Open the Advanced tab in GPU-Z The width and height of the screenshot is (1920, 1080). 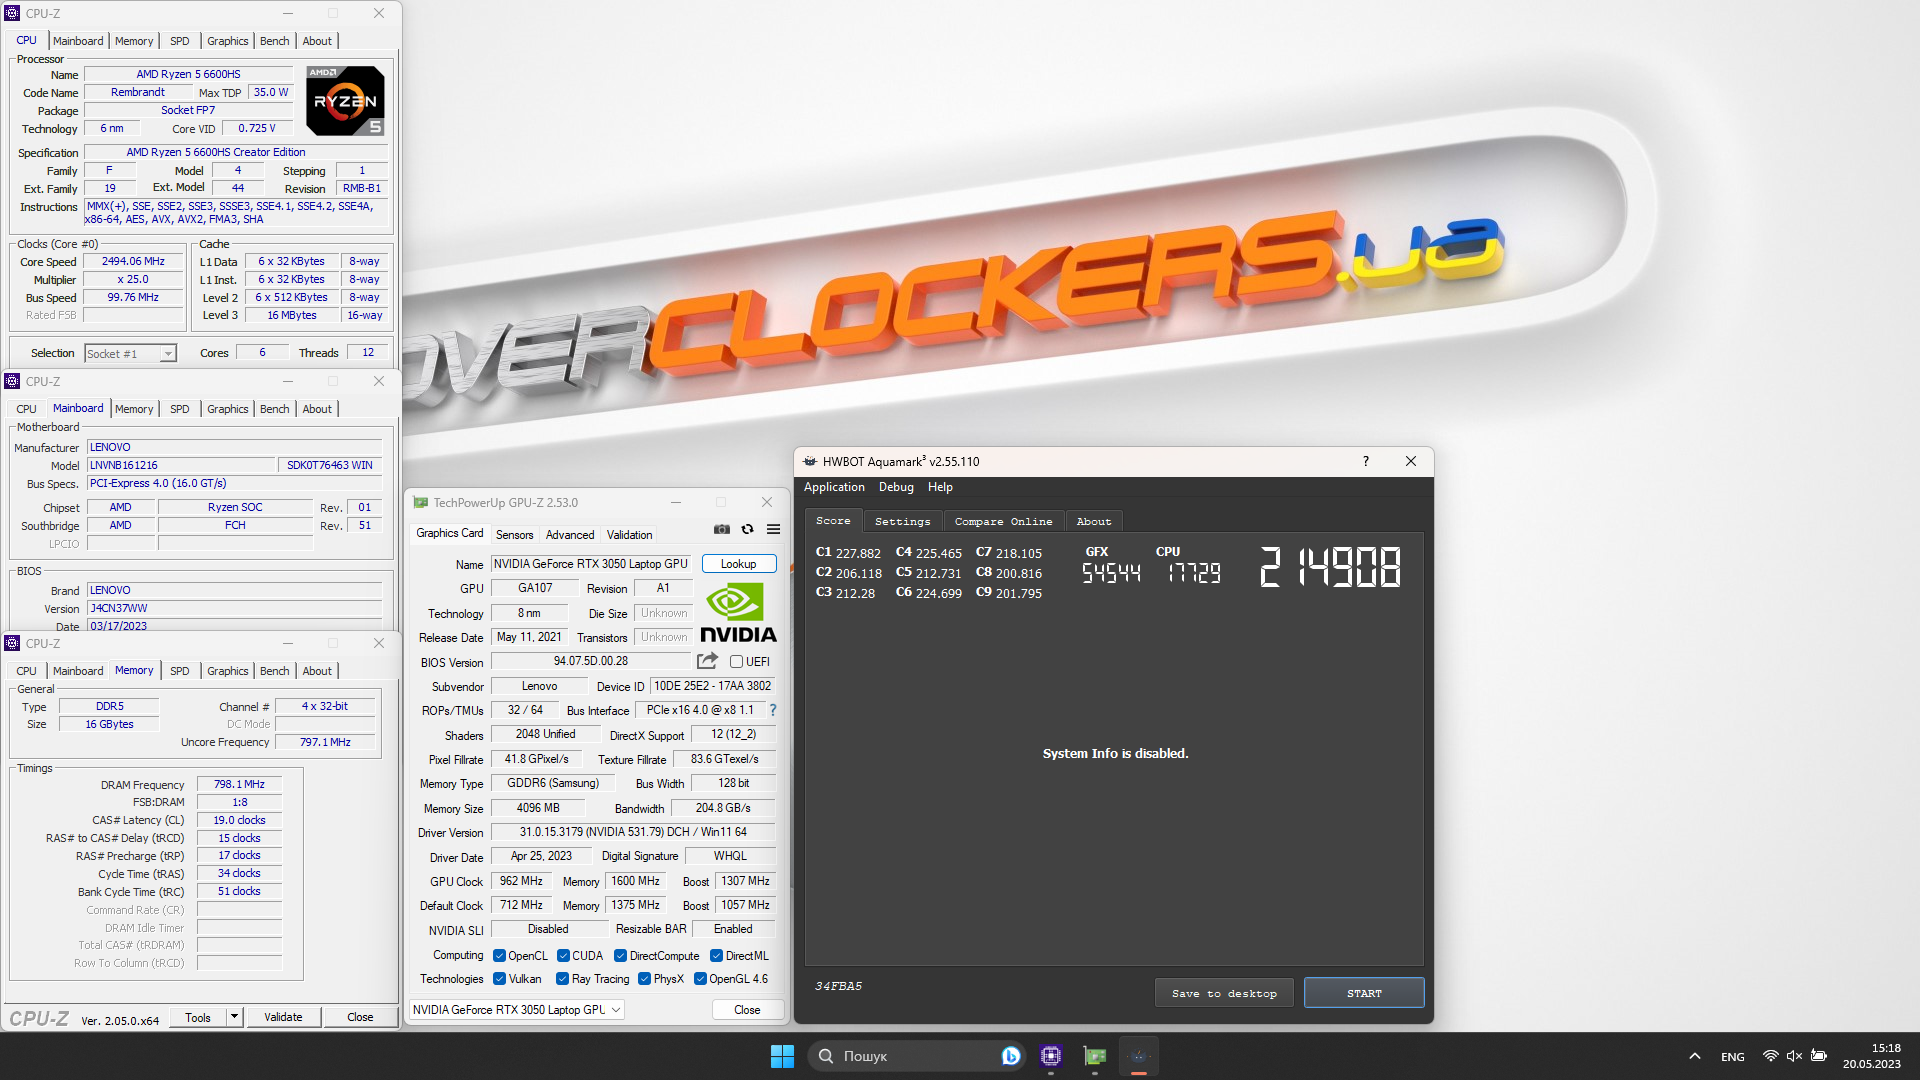pos(570,535)
